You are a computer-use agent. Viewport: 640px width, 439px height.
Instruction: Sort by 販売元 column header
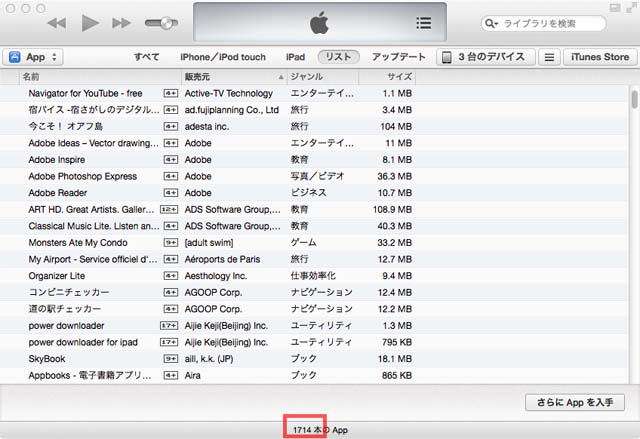pyautogui.click(x=234, y=77)
